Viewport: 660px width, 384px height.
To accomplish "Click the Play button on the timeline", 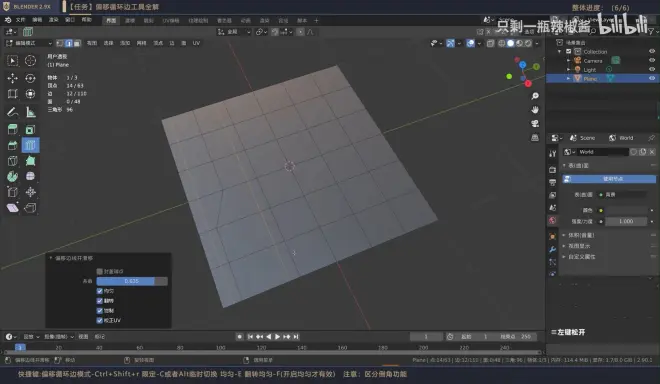I will point(277,336).
